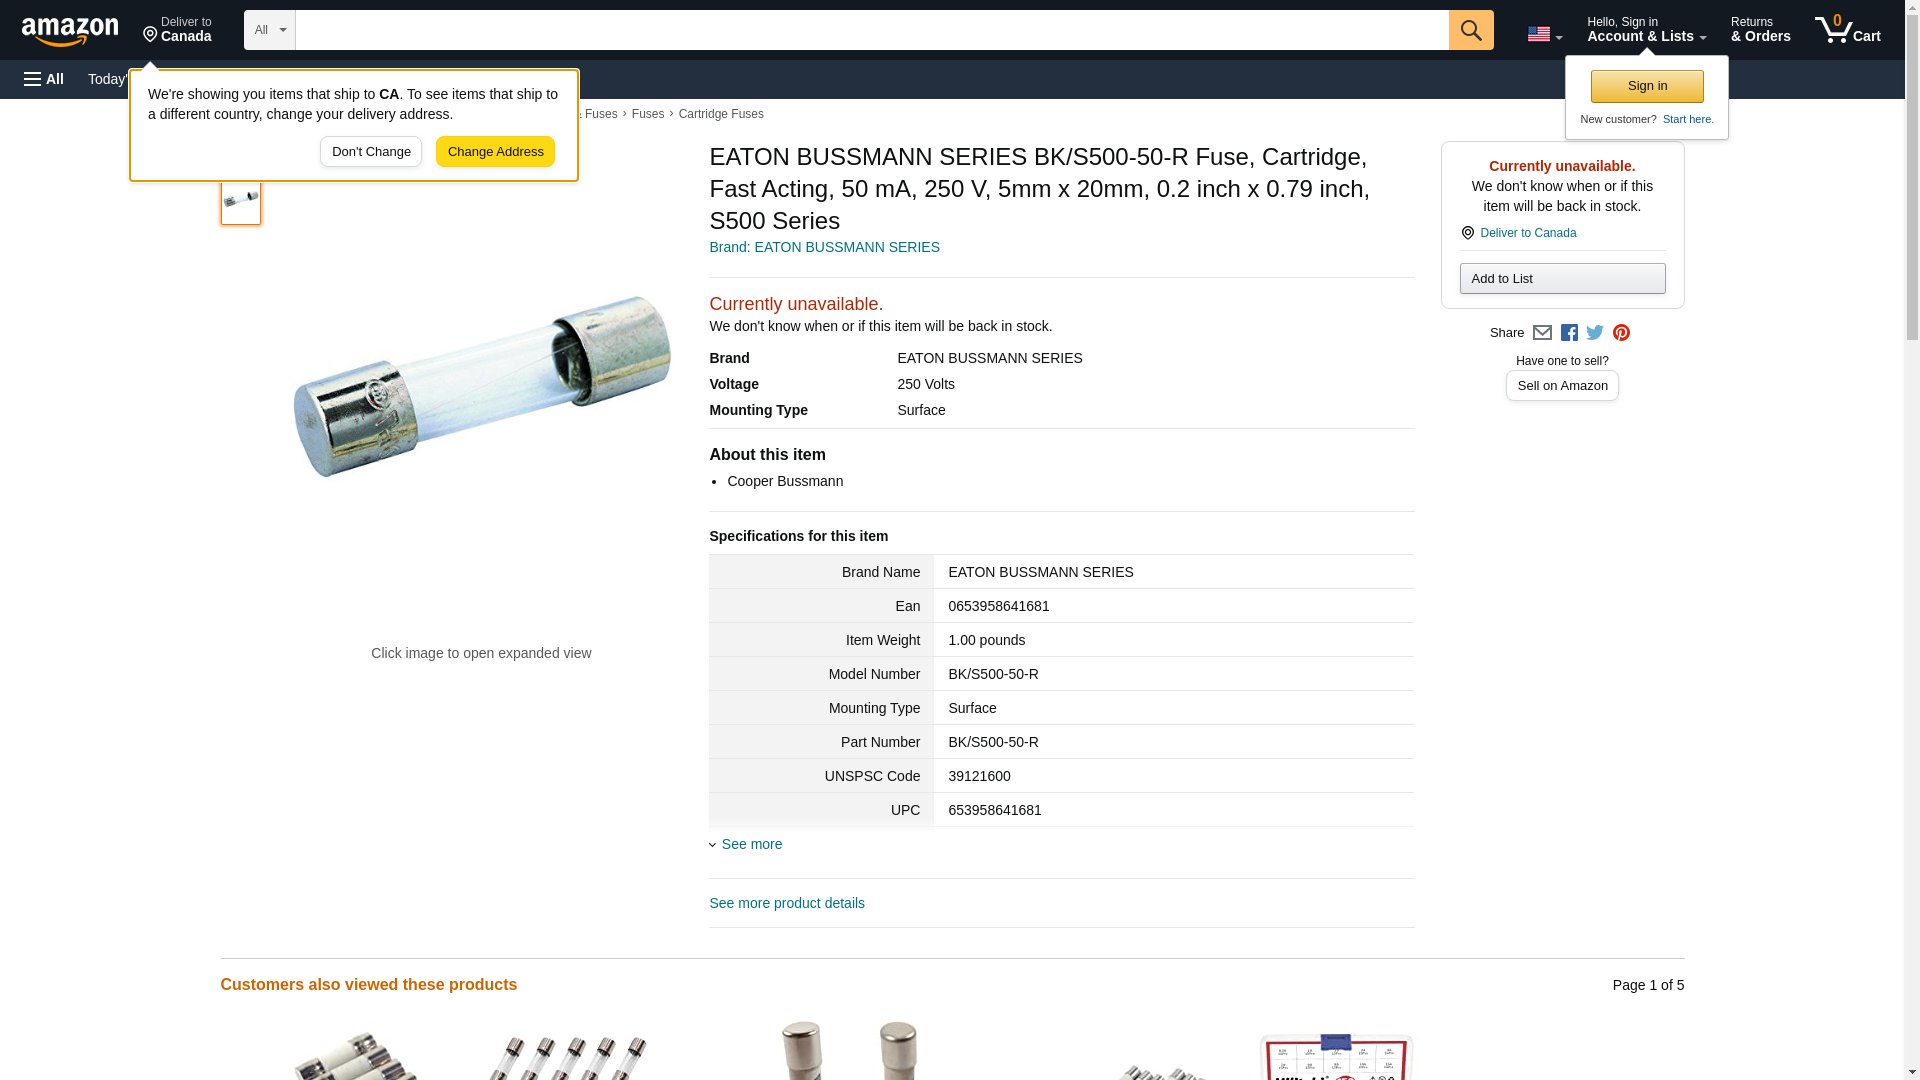Open the search category All dropdown

click(x=269, y=30)
